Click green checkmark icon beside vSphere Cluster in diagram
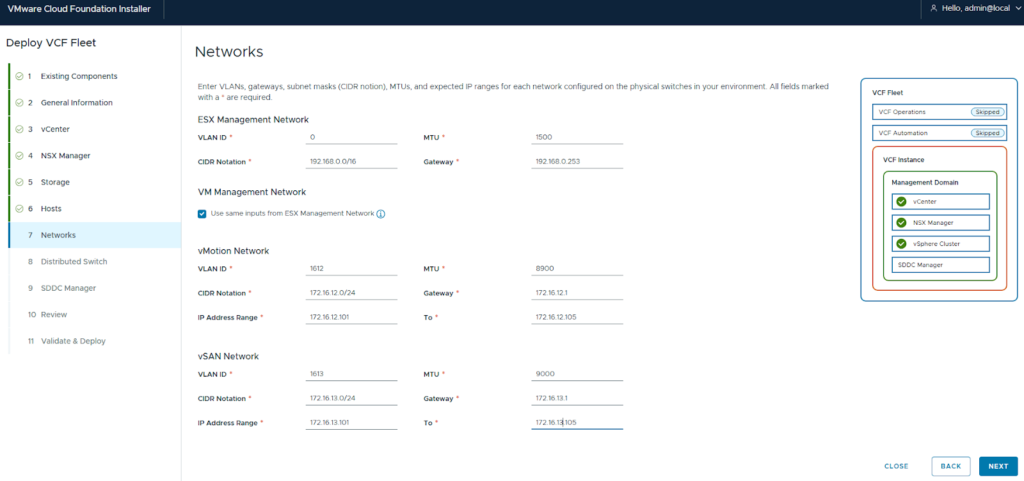Viewport: 1024px width, 481px height. click(x=902, y=244)
